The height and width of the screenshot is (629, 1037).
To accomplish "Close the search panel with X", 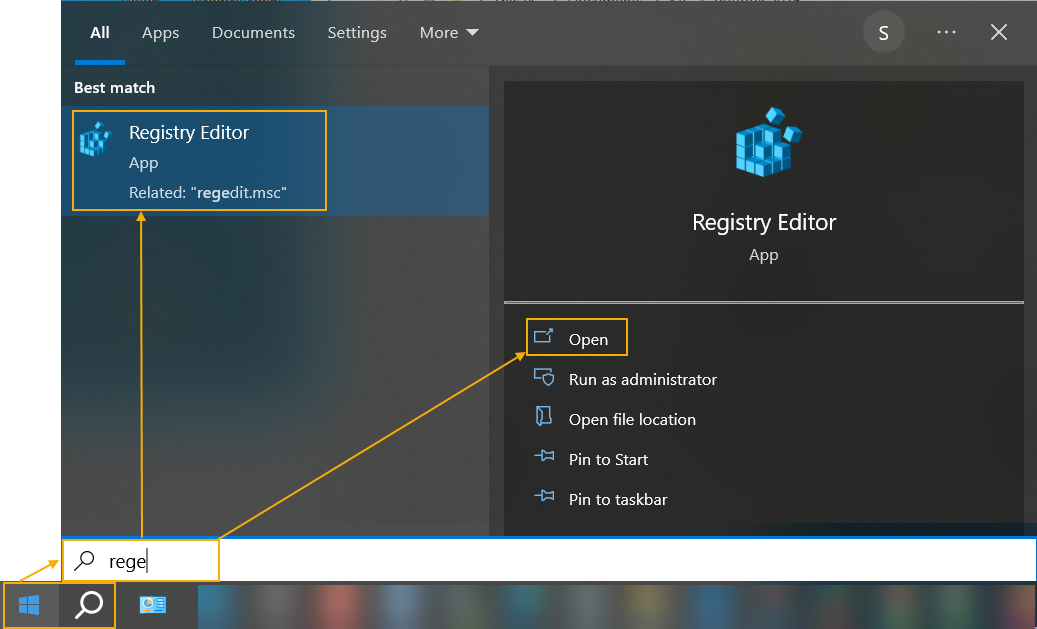I will tap(999, 32).
